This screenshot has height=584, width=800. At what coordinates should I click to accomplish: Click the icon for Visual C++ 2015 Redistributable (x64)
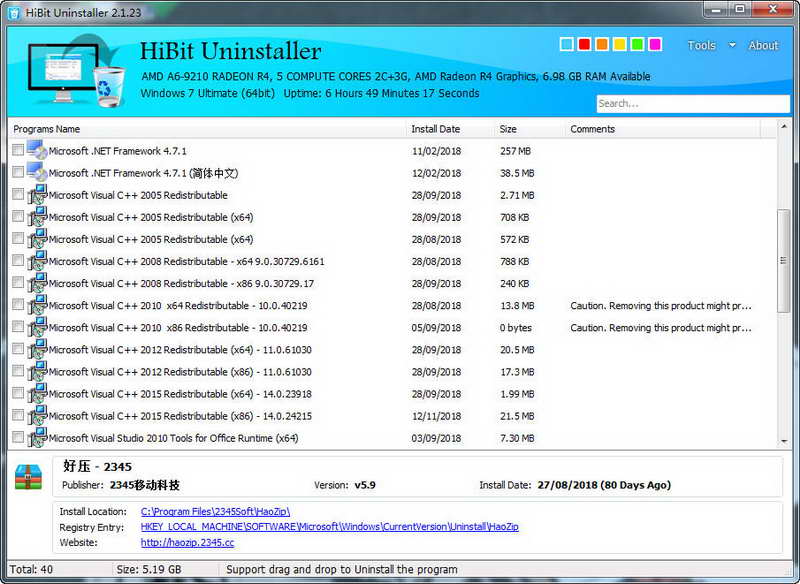click(x=37, y=393)
